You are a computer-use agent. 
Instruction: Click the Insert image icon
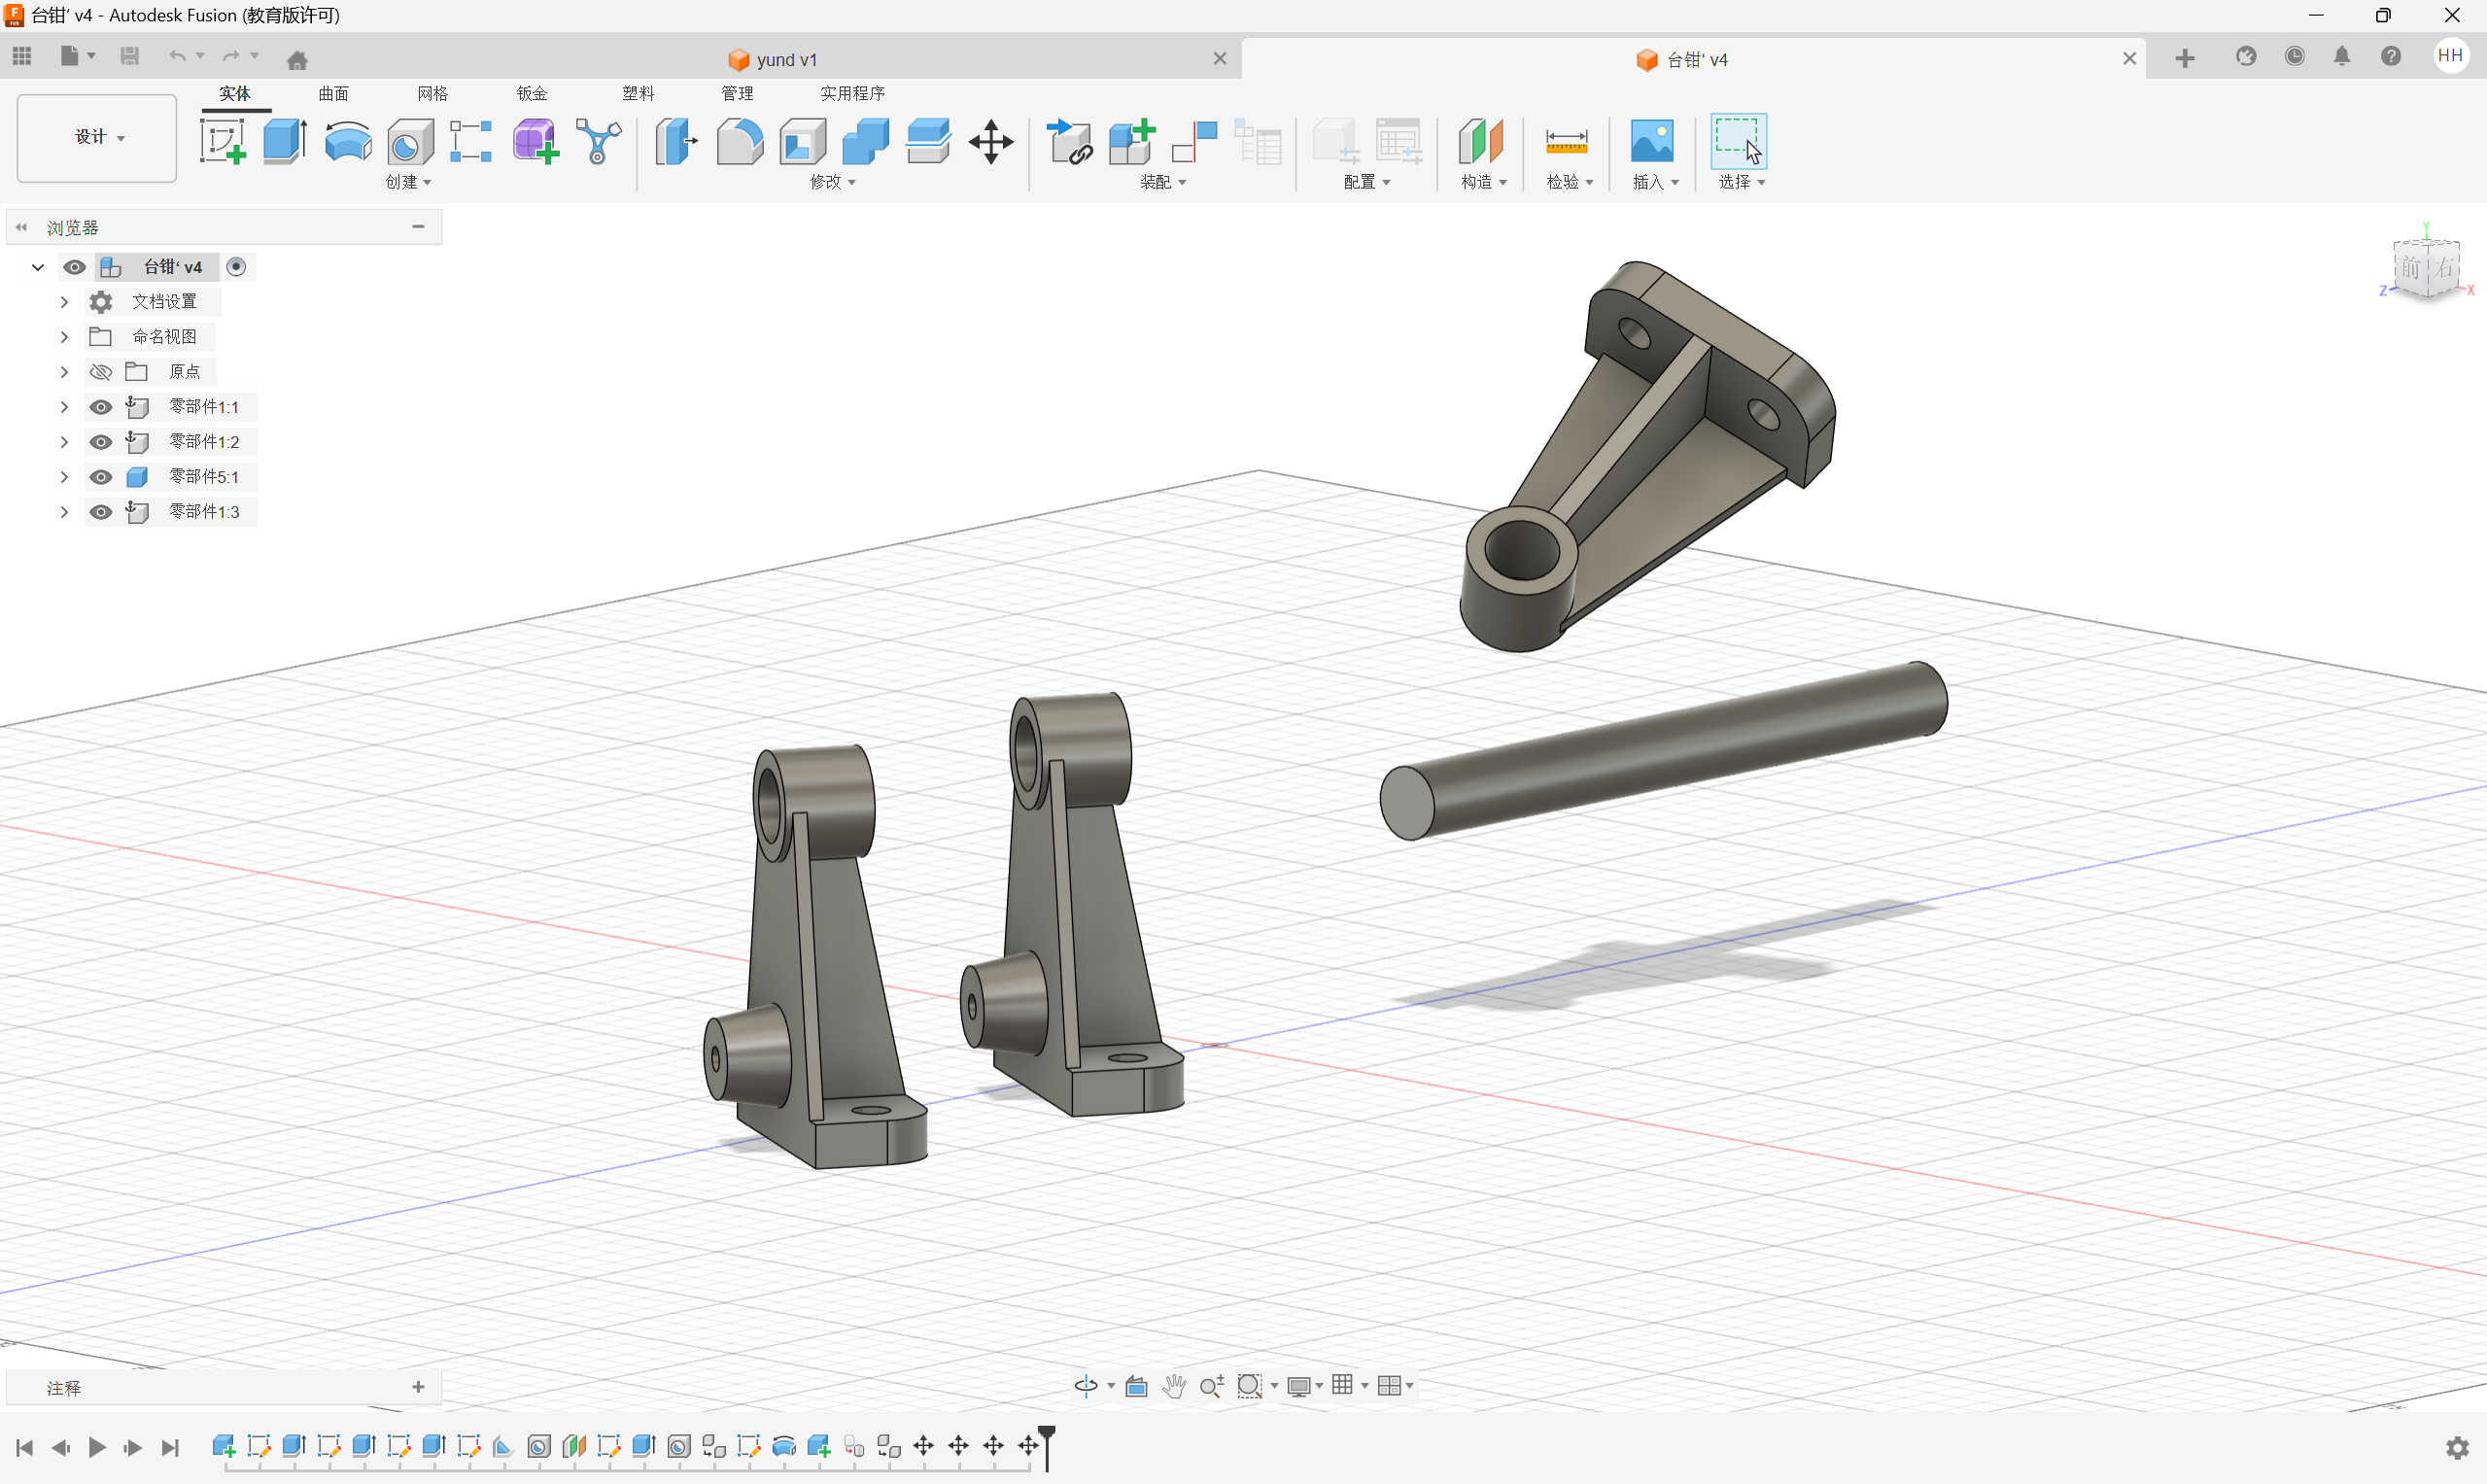(1651, 141)
